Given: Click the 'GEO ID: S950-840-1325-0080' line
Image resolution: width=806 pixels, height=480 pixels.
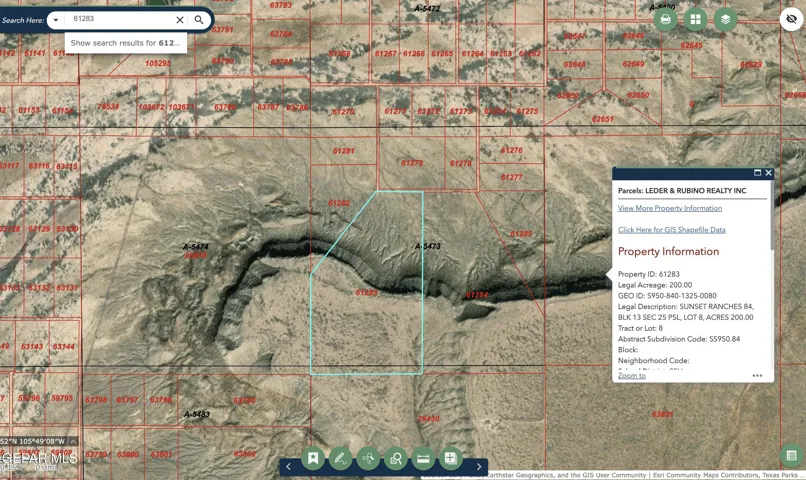Looking at the screenshot, I should click(667, 296).
